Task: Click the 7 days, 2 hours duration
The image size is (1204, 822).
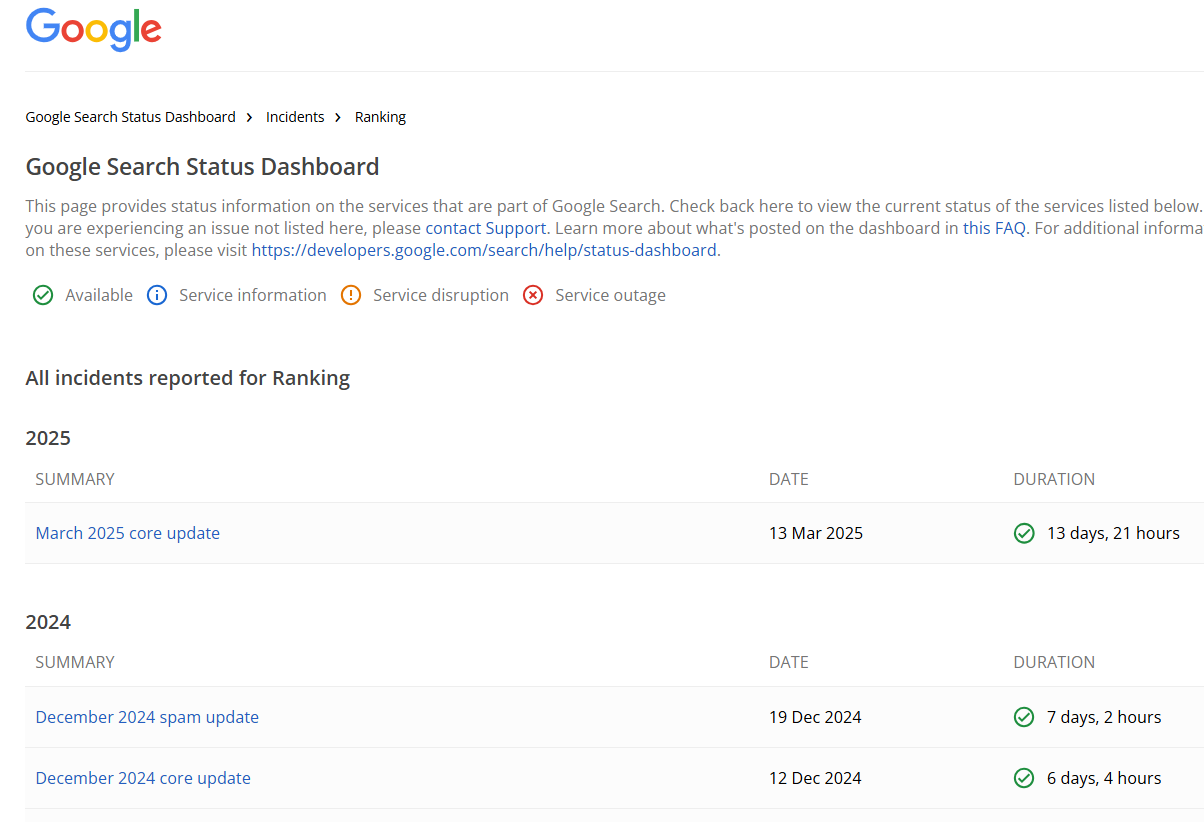Action: click(1104, 717)
